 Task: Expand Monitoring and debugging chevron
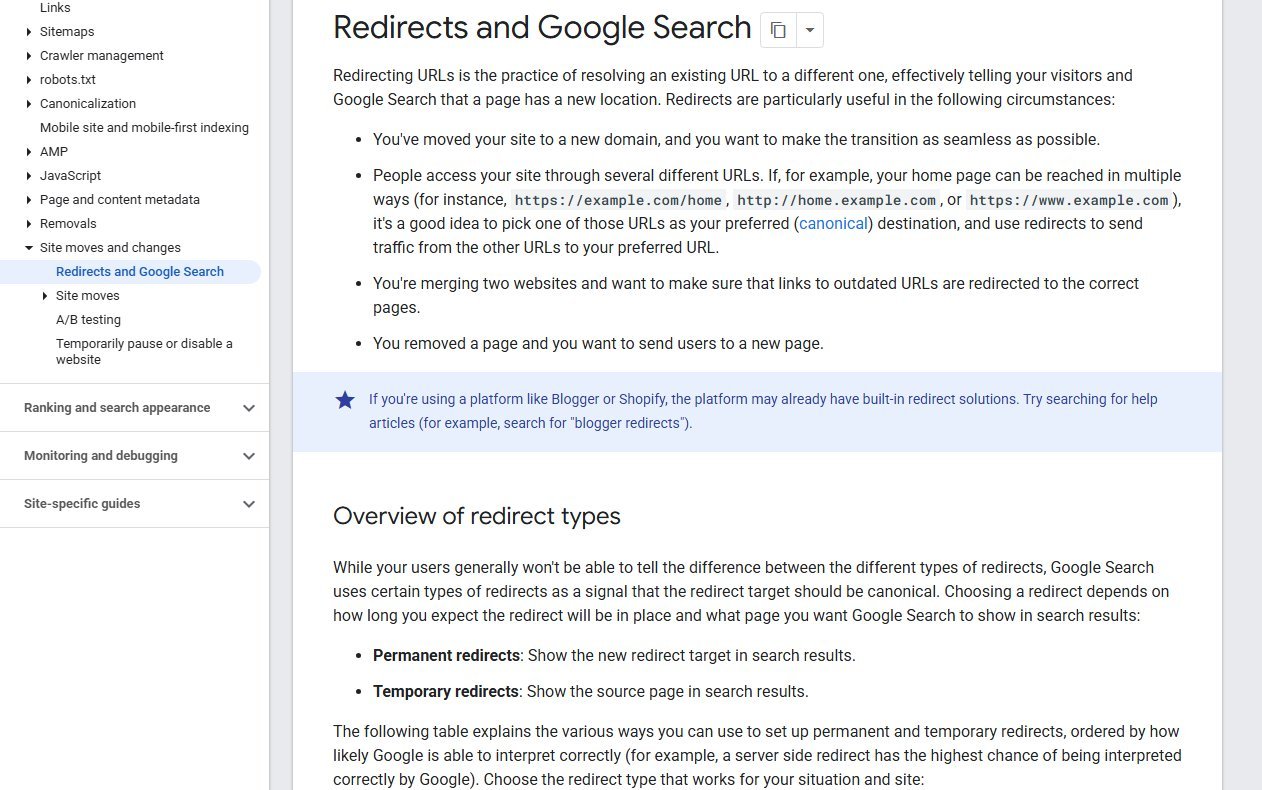(249, 456)
